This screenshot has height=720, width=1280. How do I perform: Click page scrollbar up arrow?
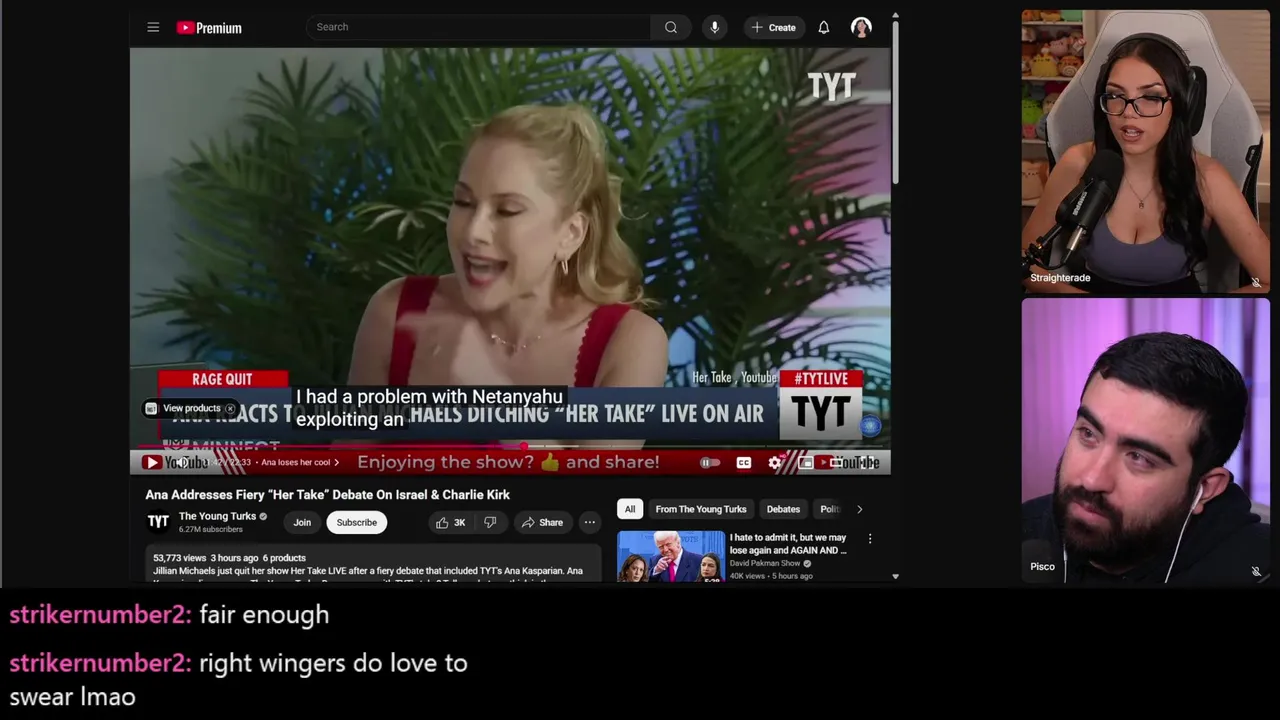895,16
